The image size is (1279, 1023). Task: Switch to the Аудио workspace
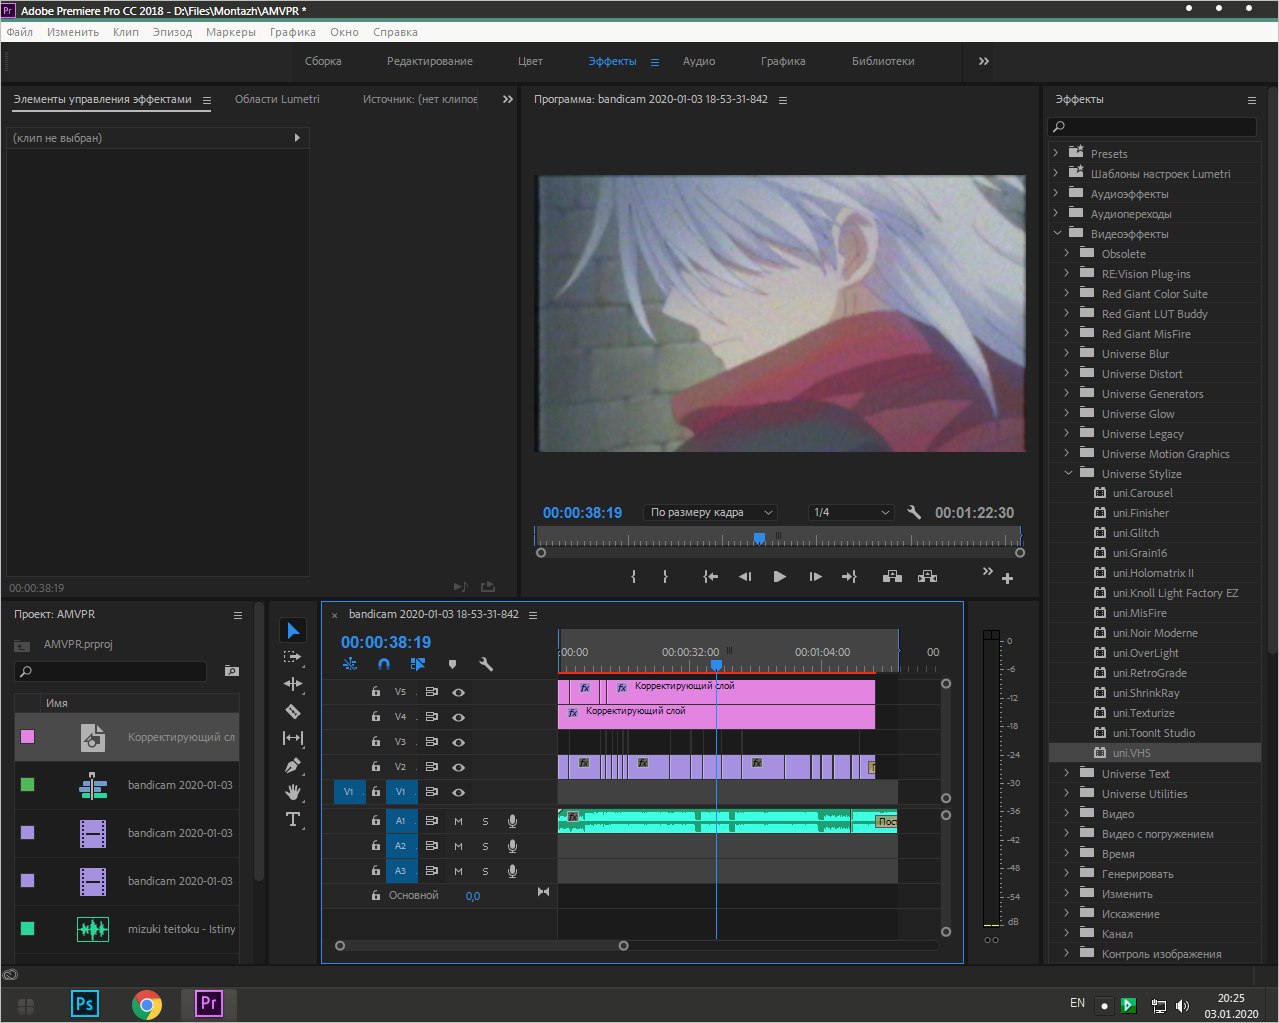coord(699,61)
